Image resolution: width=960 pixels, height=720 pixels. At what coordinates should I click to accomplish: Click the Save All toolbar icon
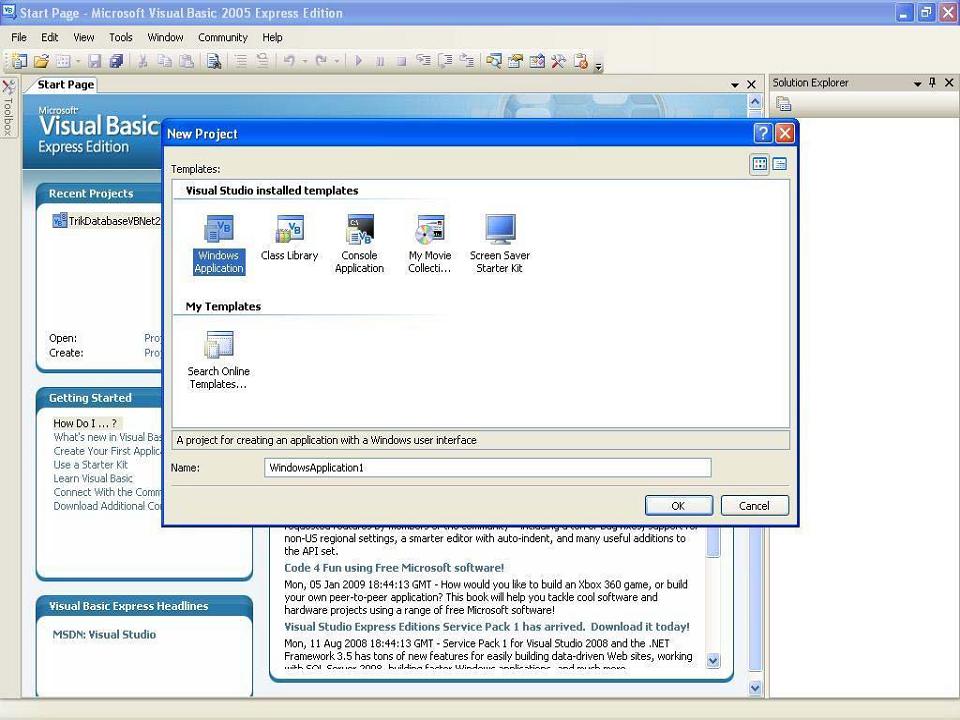(116, 61)
